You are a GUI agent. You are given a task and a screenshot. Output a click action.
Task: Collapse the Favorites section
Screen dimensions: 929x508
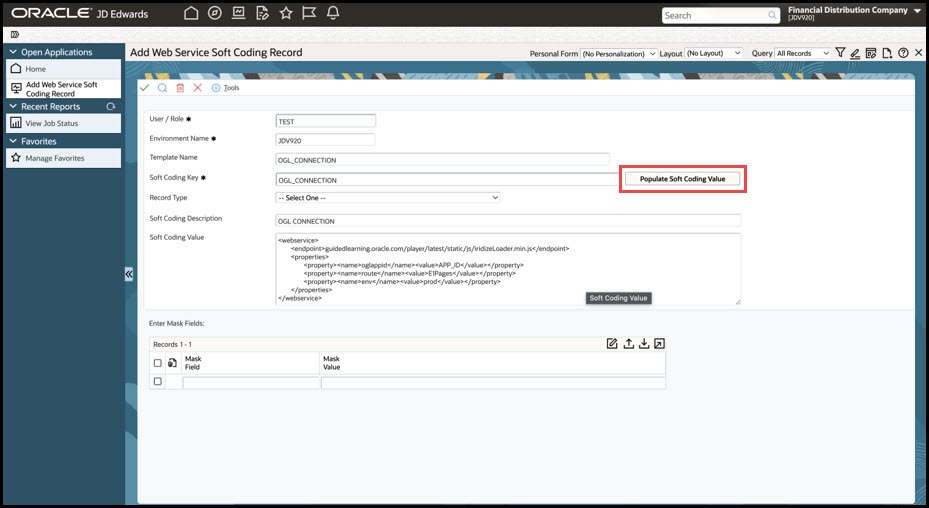tap(13, 141)
